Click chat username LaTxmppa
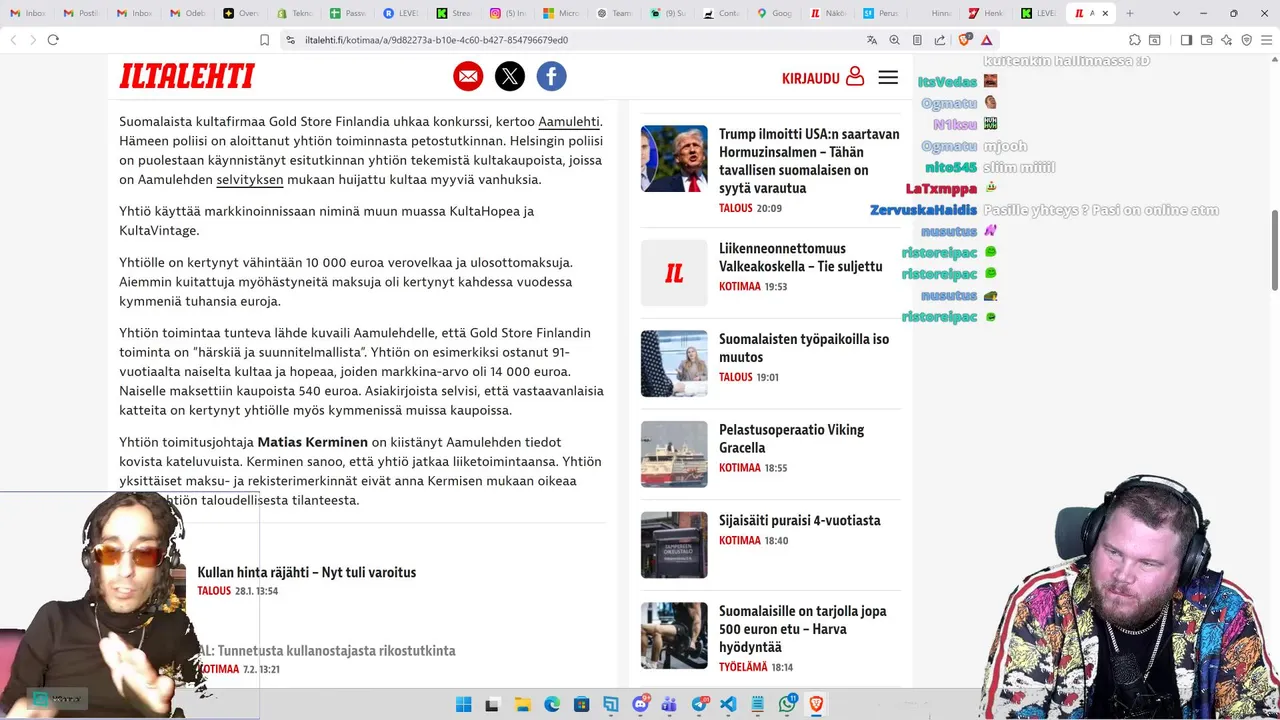This screenshot has width=1280, height=720. pos(941,189)
